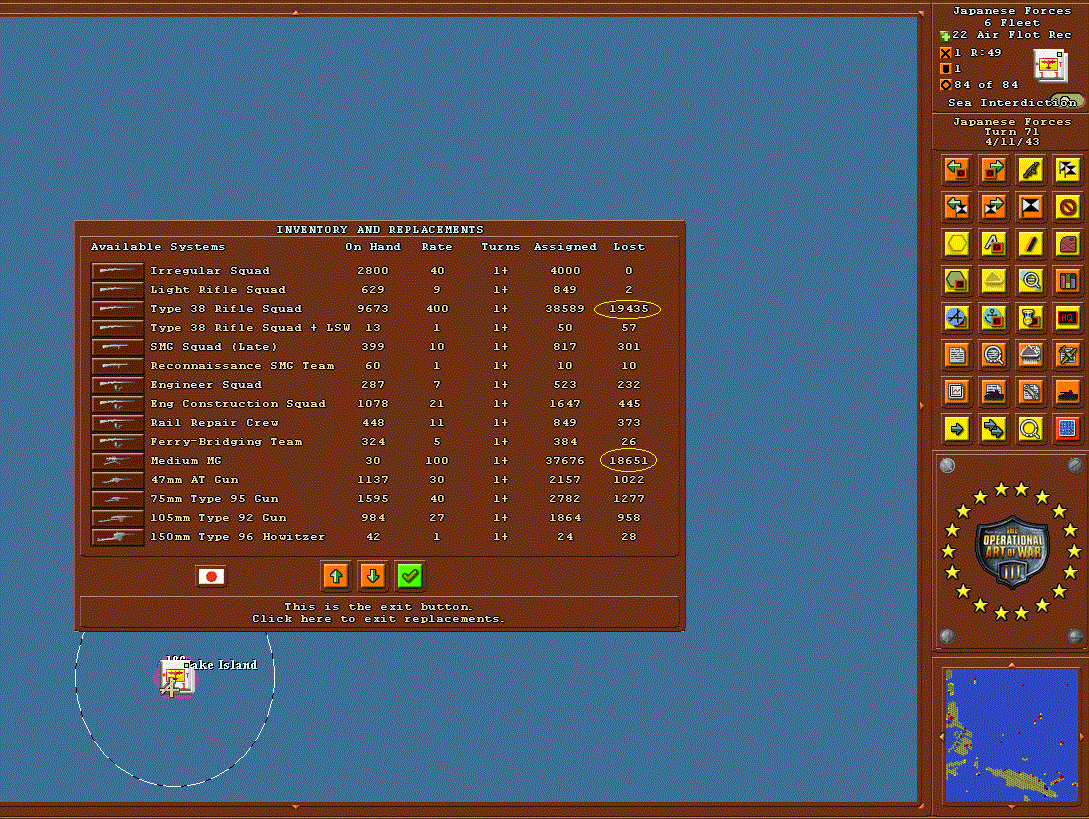Click the red HQ icon
Image resolution: width=1089 pixels, height=819 pixels.
(x=1067, y=318)
